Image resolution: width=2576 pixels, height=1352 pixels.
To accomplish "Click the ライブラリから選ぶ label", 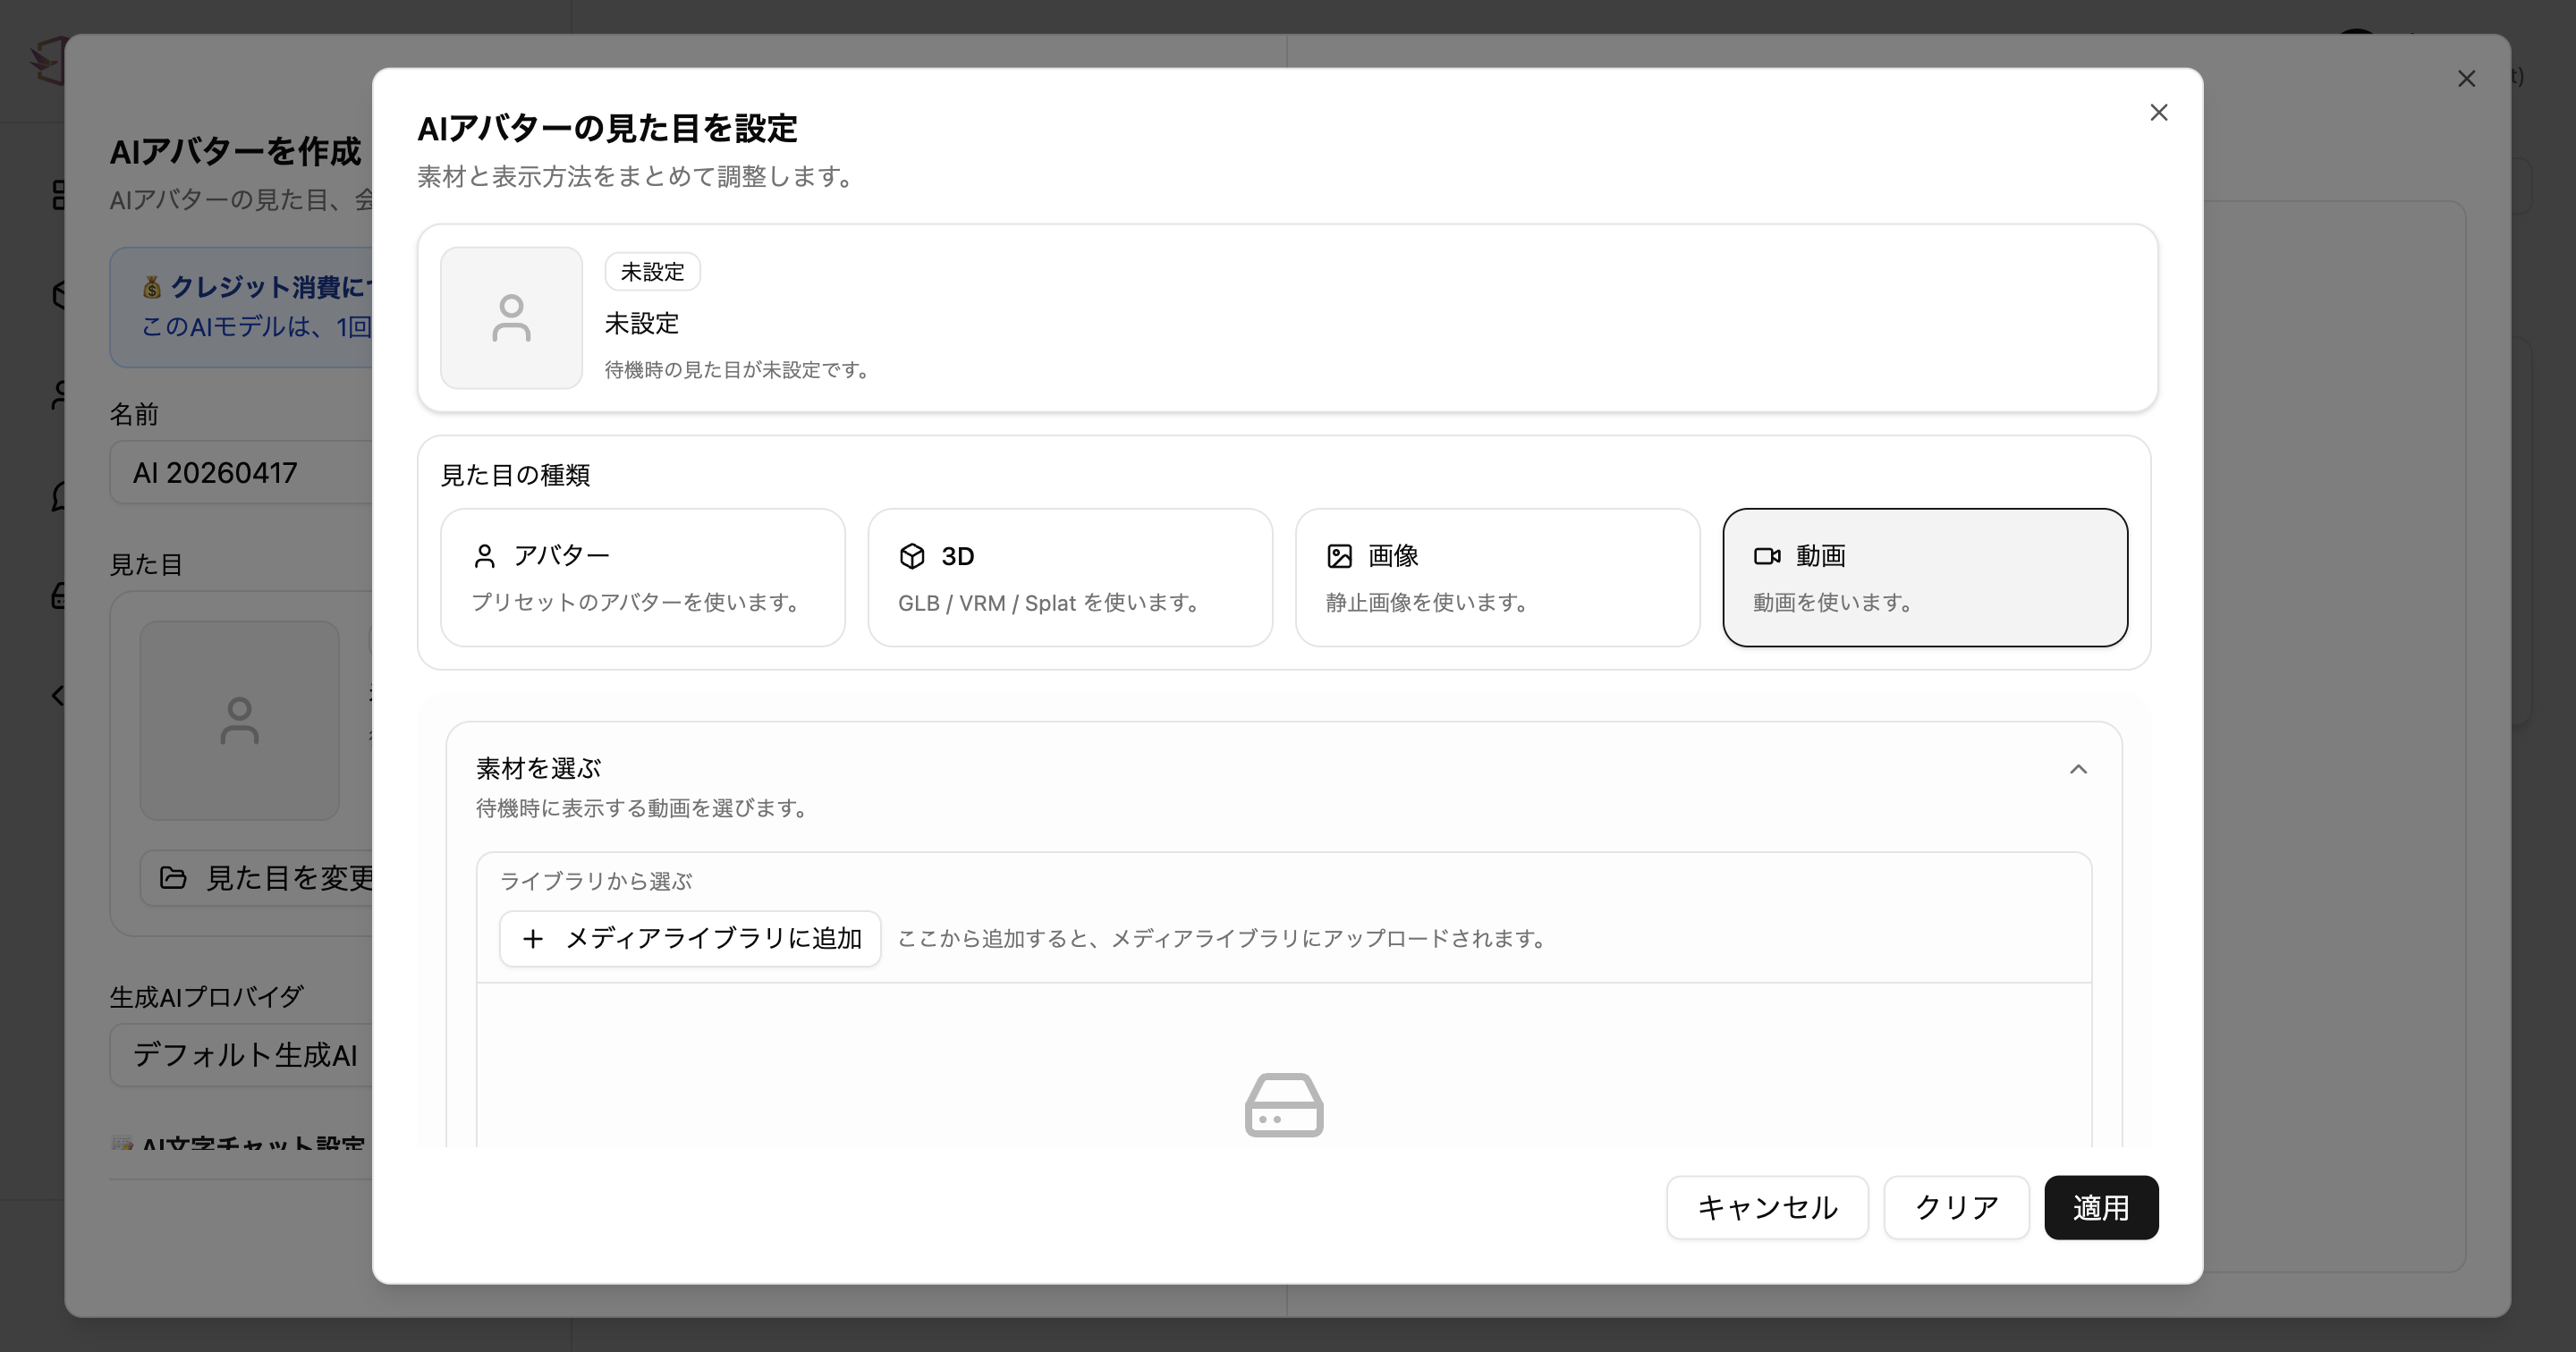I will coord(596,881).
